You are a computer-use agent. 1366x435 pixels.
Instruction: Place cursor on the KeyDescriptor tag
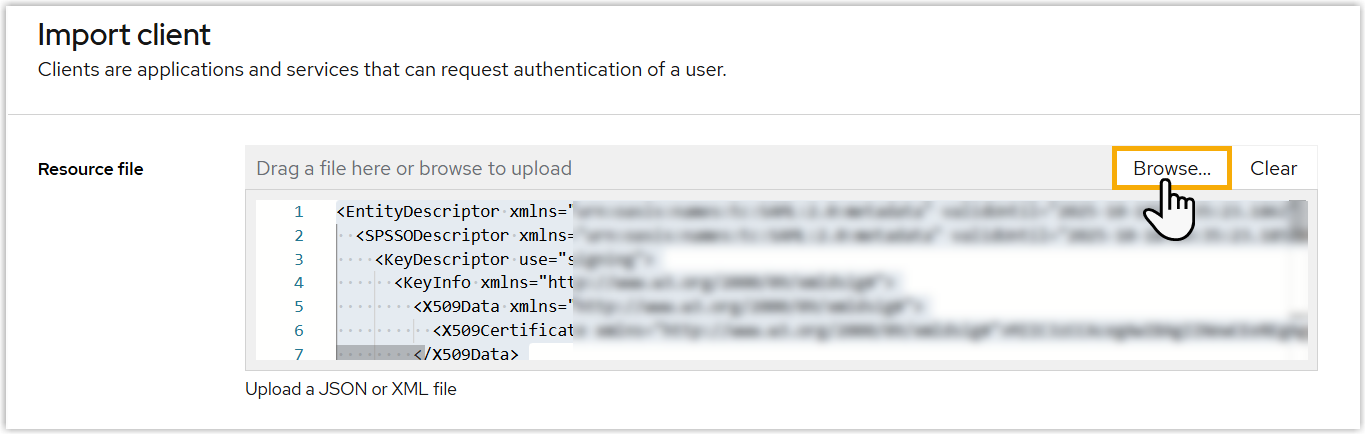[x=441, y=260]
